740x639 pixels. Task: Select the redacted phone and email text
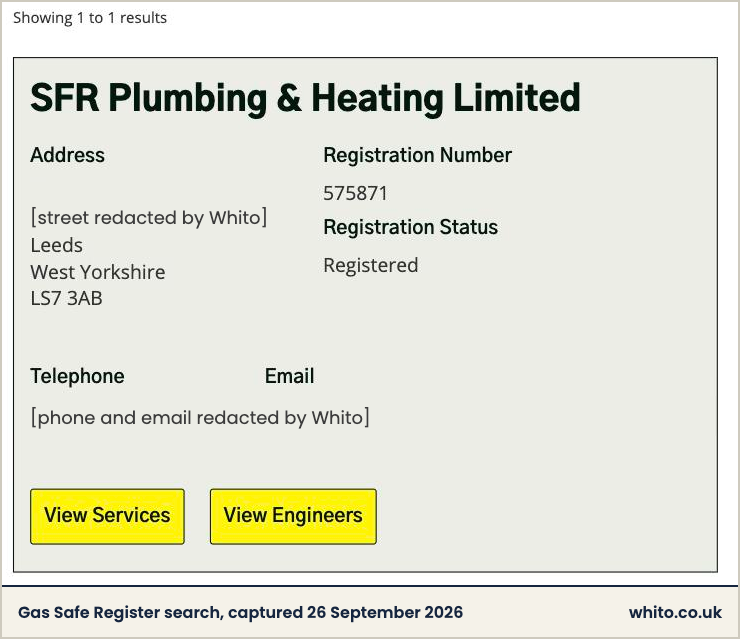[x=200, y=418]
